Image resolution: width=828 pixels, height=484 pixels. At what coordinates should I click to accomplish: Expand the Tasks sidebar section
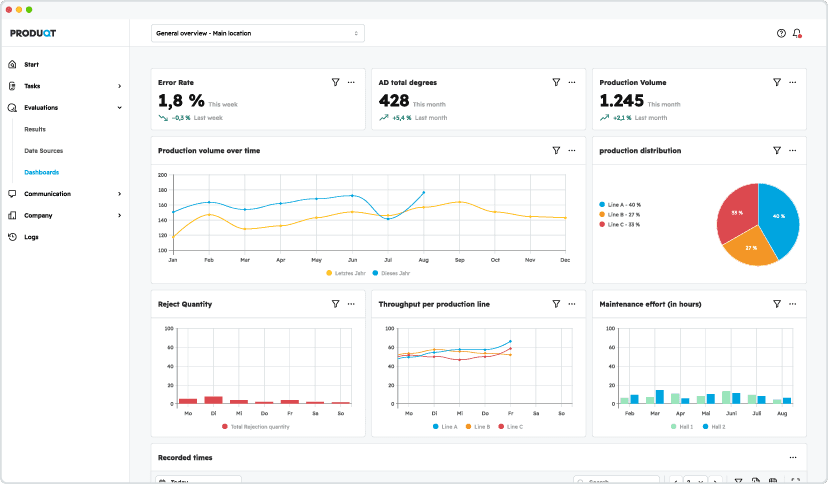(119, 86)
